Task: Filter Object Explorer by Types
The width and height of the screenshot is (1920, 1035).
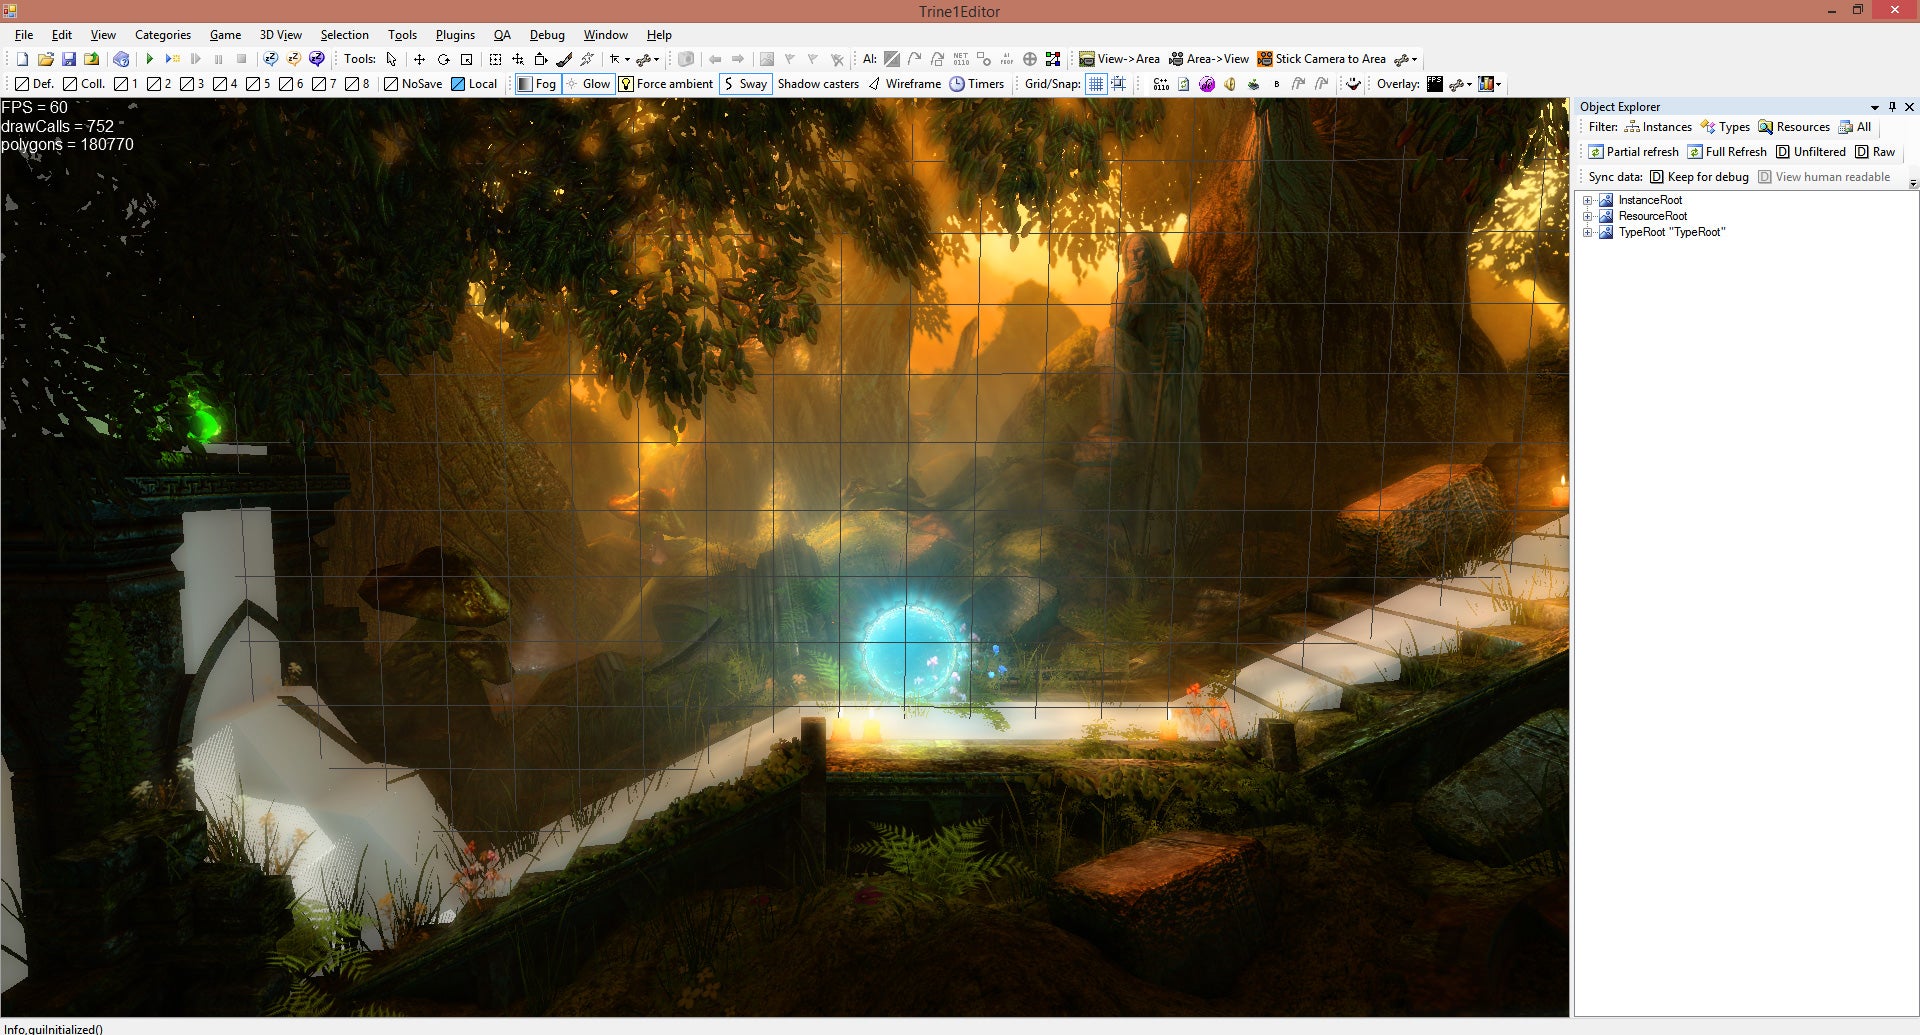Action: pyautogui.click(x=1725, y=127)
